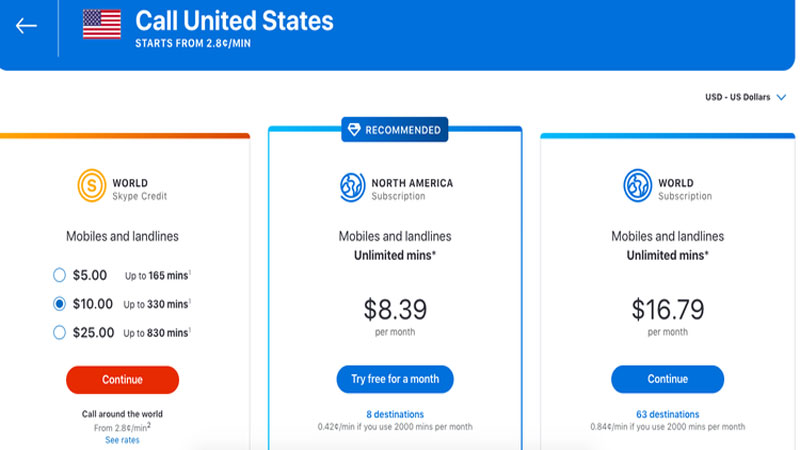Go back with the left arrow icon
The width and height of the screenshot is (800, 450).
coord(26,26)
